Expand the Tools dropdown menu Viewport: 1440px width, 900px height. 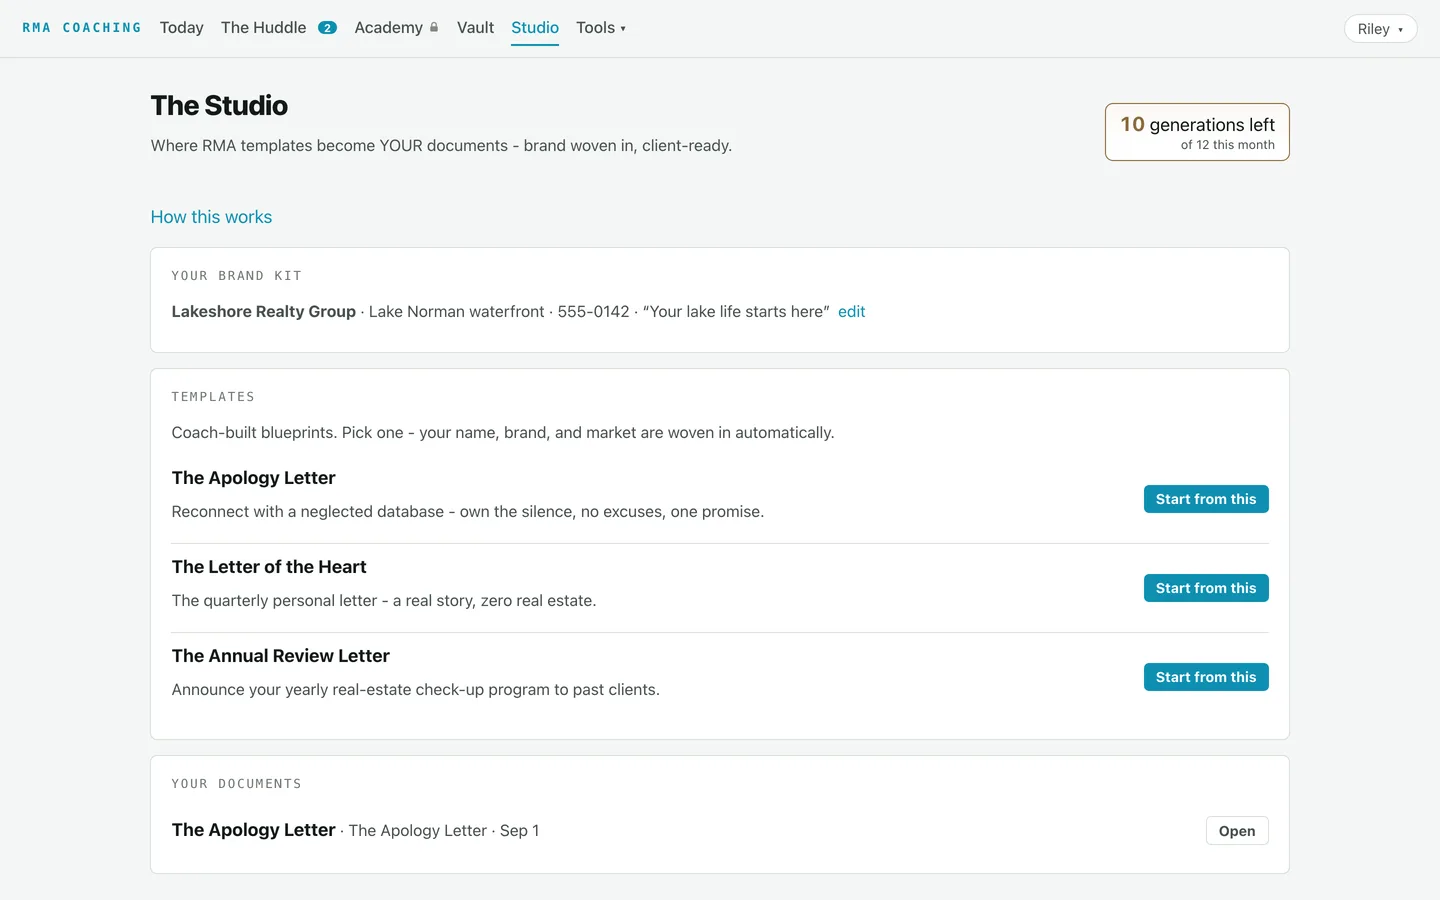coord(601,28)
